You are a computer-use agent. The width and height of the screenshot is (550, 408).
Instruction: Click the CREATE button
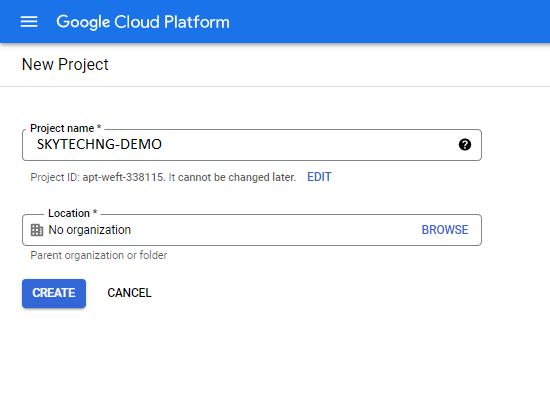click(x=54, y=293)
